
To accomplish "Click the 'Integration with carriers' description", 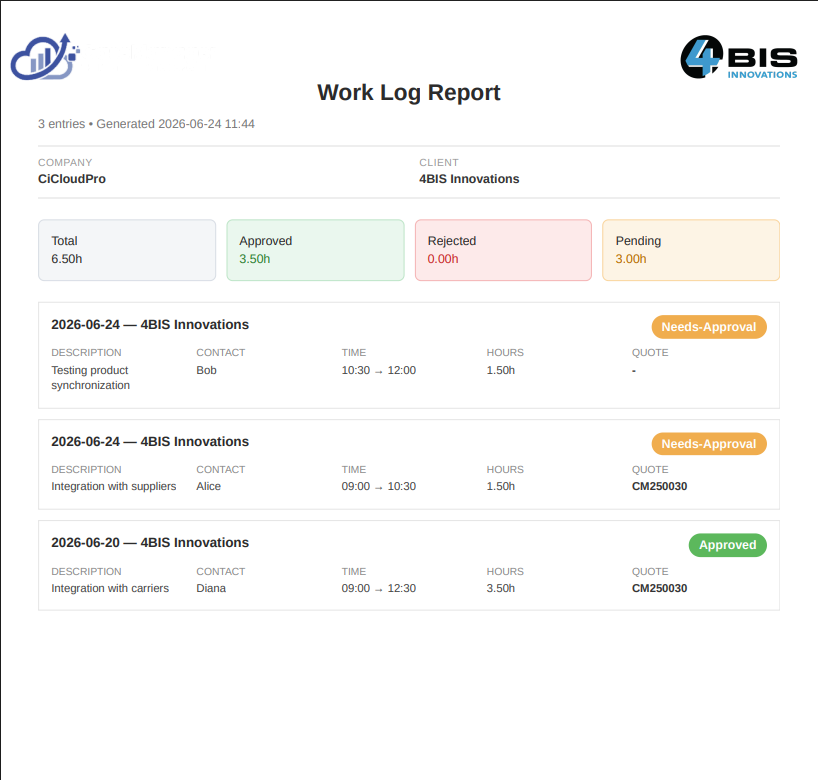I will click(110, 588).
